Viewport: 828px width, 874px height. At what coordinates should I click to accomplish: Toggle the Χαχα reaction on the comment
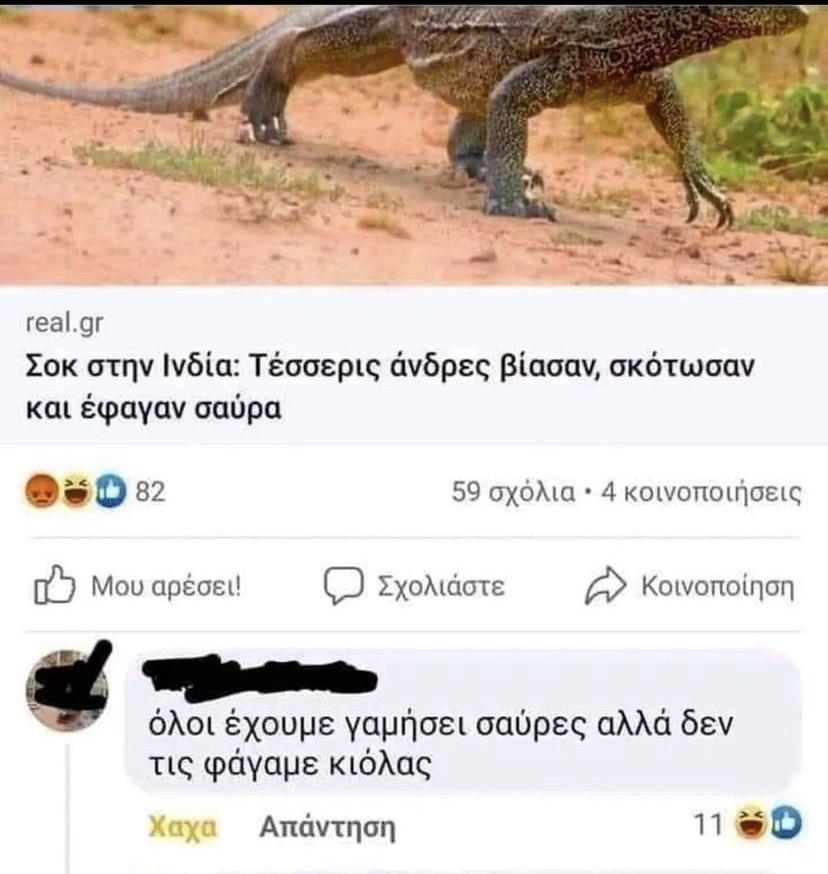[x=182, y=827]
